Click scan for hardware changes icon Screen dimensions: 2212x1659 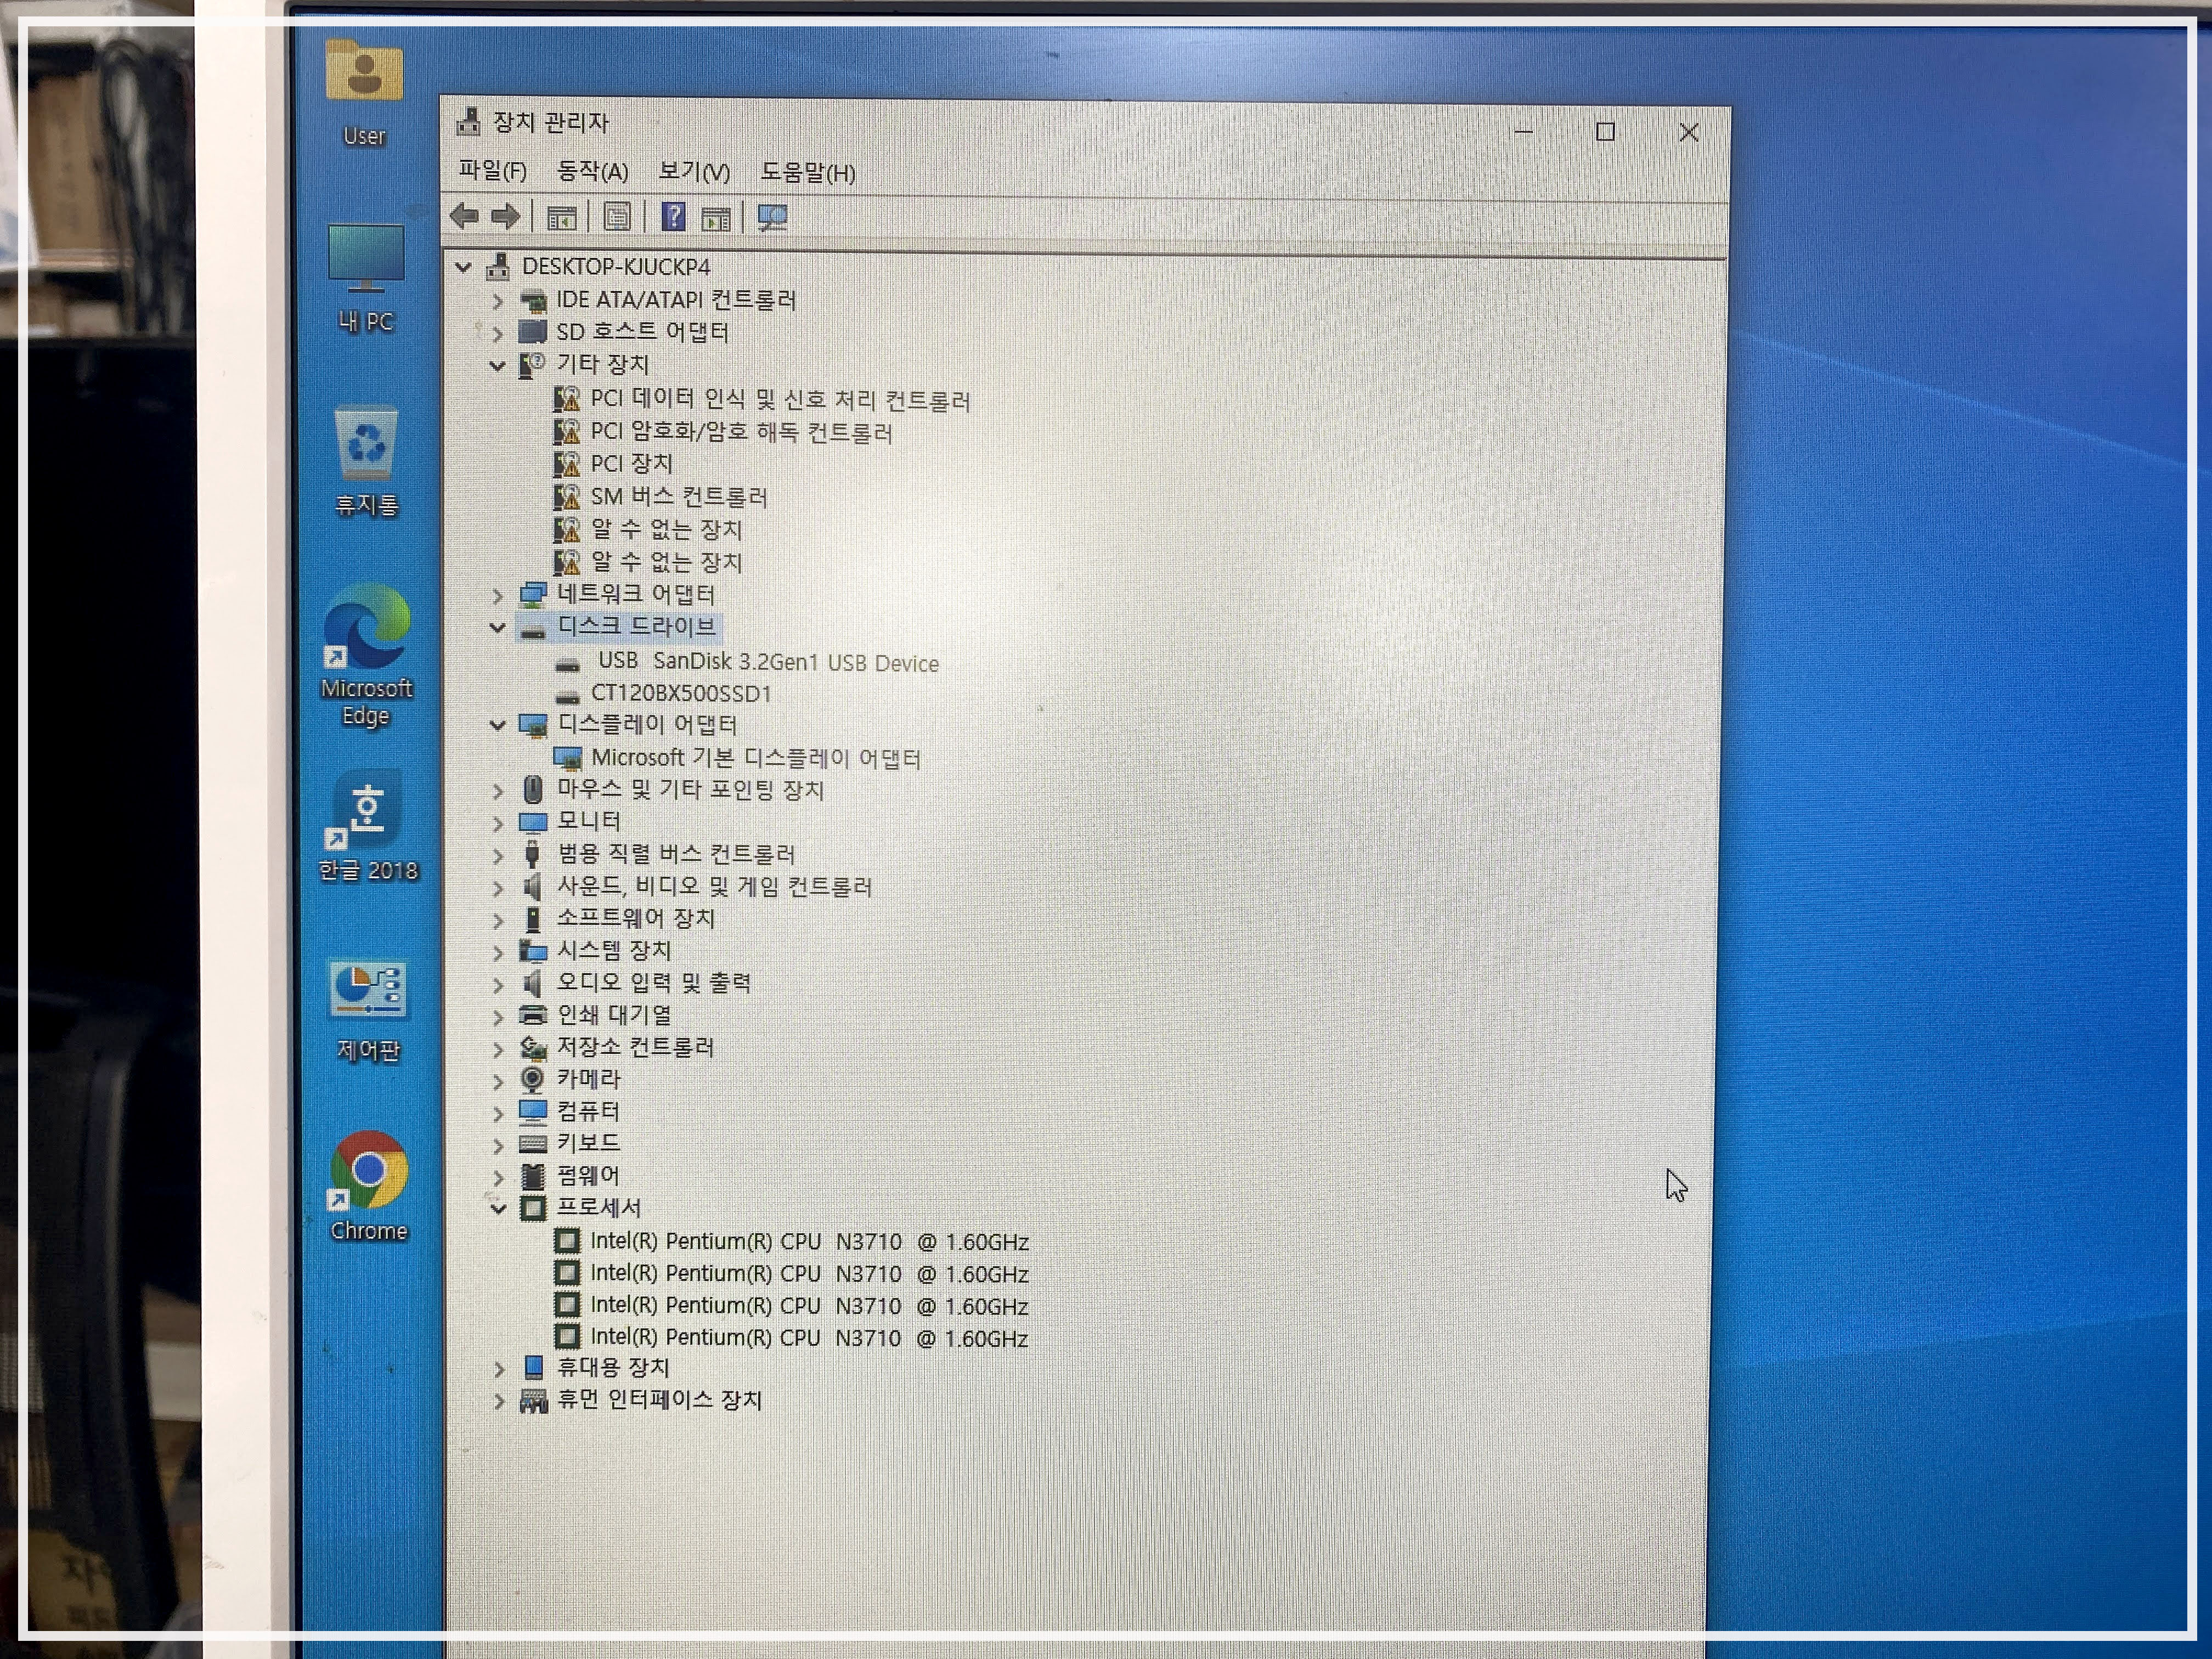pos(772,218)
